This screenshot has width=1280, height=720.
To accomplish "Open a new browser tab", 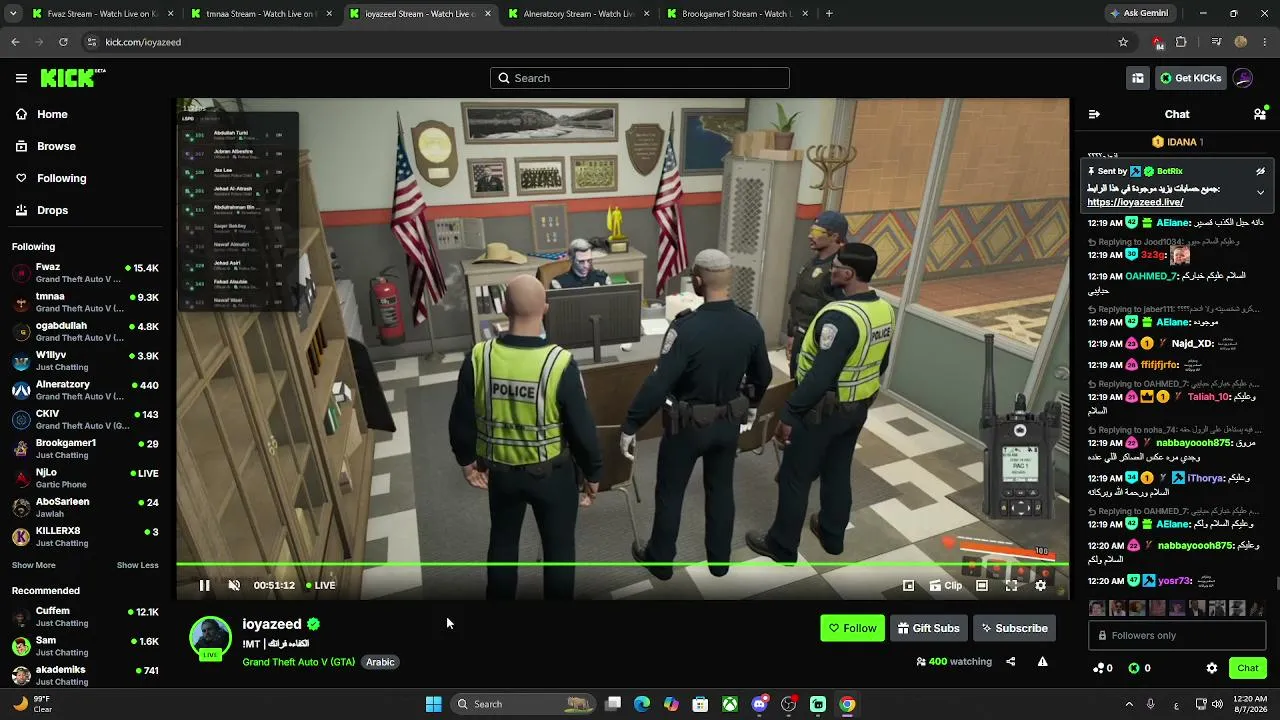I will click(829, 14).
